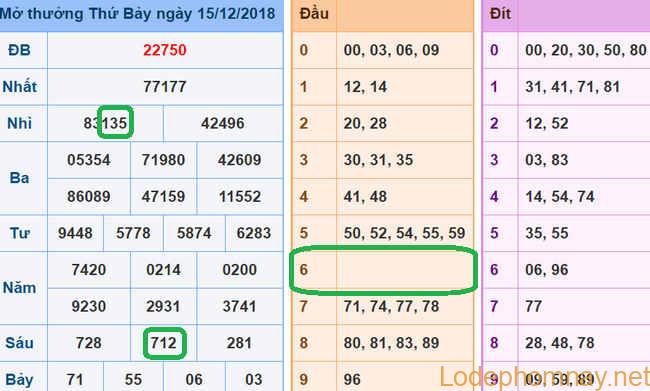650x391 pixels.
Task: Click third prize number 42609
Action: click(240, 160)
